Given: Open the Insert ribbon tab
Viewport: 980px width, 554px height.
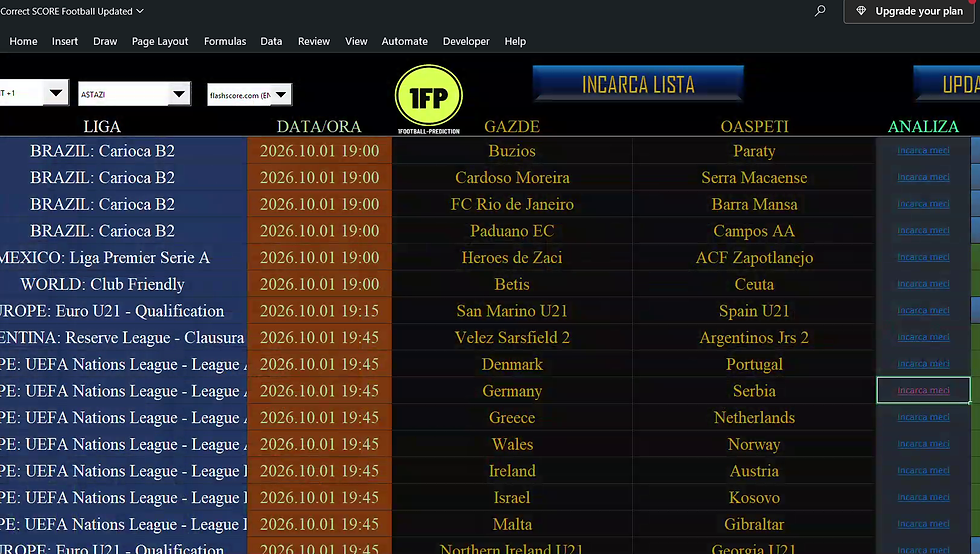Looking at the screenshot, I should [x=65, y=41].
